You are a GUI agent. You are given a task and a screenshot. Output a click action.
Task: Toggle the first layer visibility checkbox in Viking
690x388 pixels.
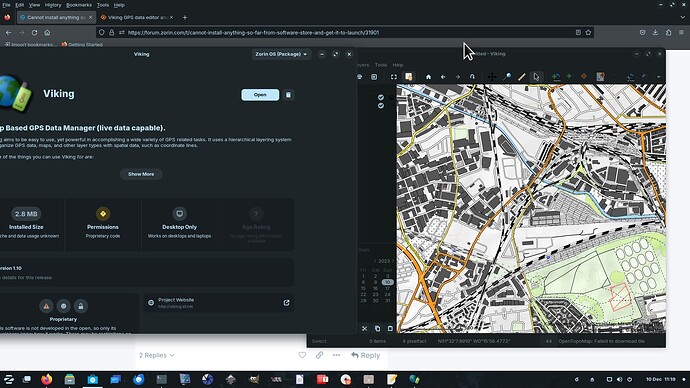(381, 97)
